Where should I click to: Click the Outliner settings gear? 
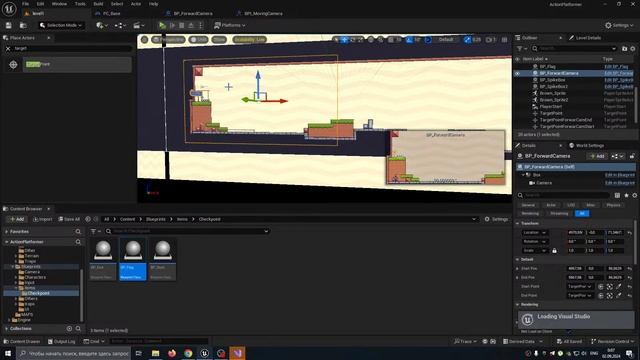coord(633,49)
